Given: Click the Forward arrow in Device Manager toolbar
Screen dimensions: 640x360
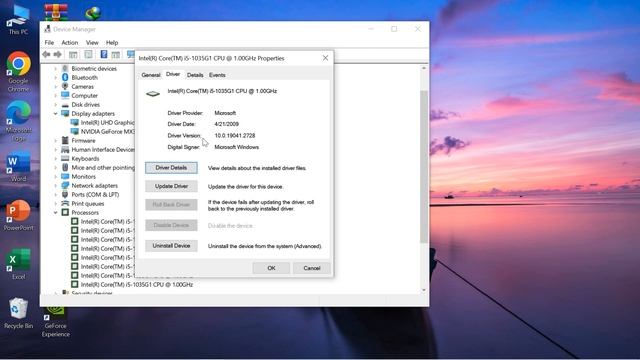Looking at the screenshot, I should pyautogui.click(x=58, y=54).
